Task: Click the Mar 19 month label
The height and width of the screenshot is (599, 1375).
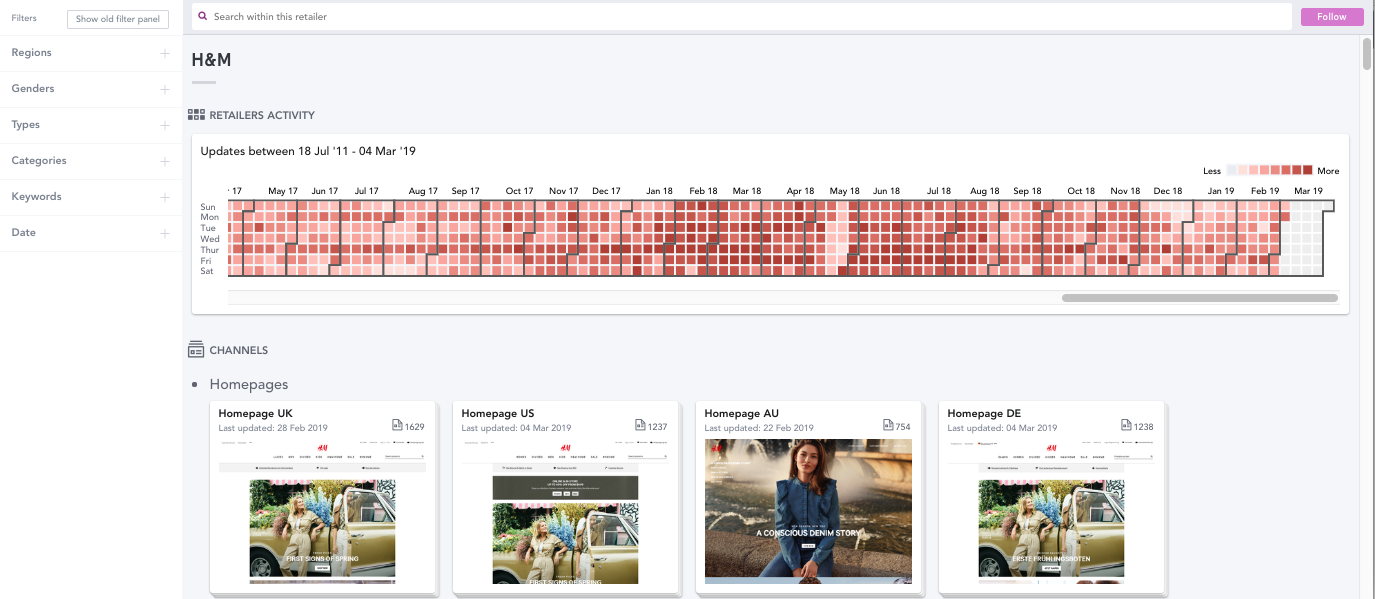Action: tap(1308, 190)
